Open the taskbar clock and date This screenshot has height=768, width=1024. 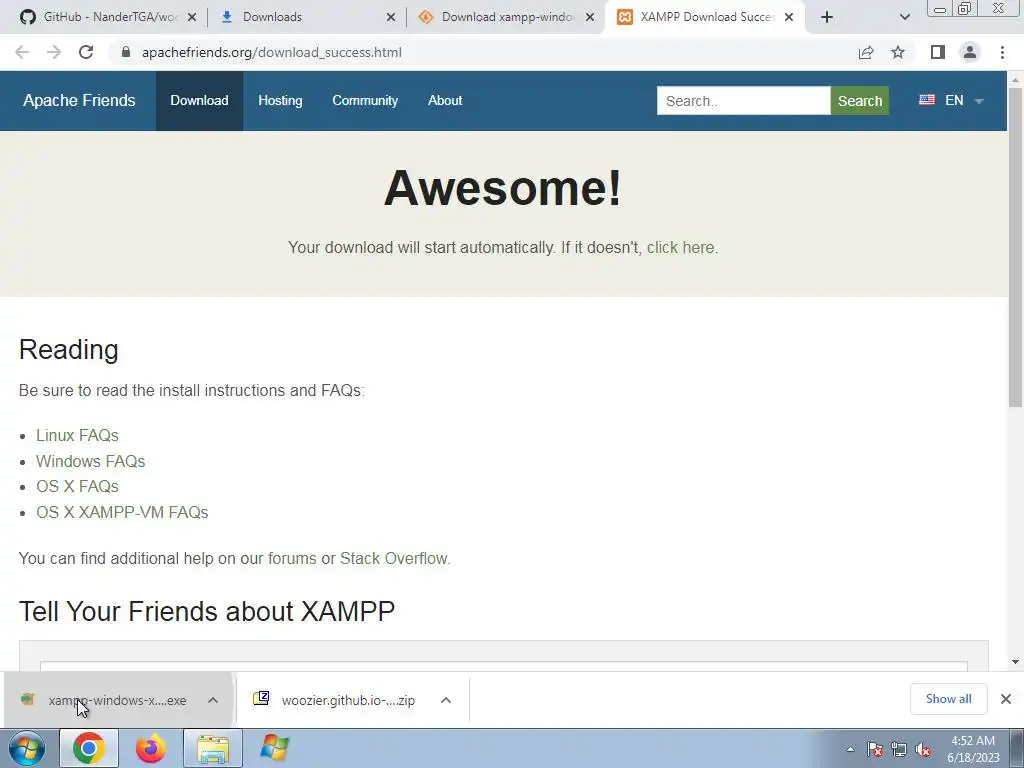[973, 749]
